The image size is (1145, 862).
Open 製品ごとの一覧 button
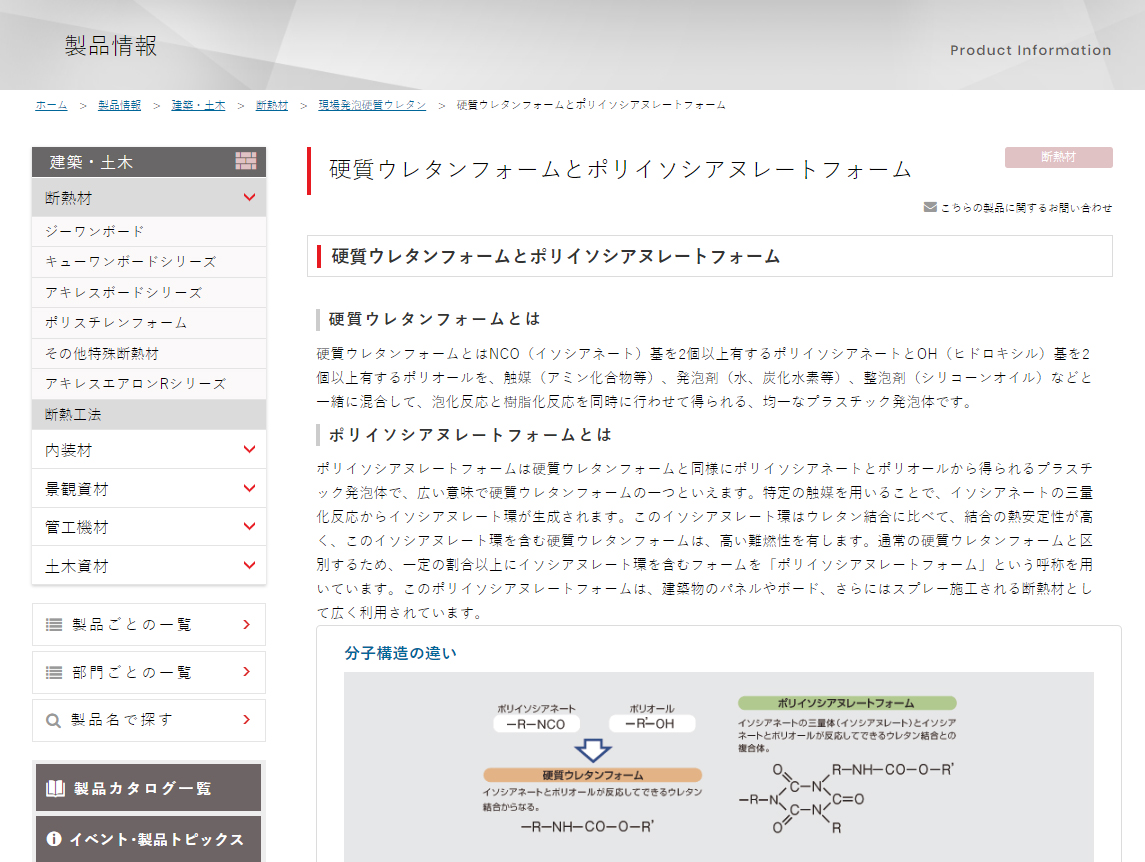coord(149,625)
